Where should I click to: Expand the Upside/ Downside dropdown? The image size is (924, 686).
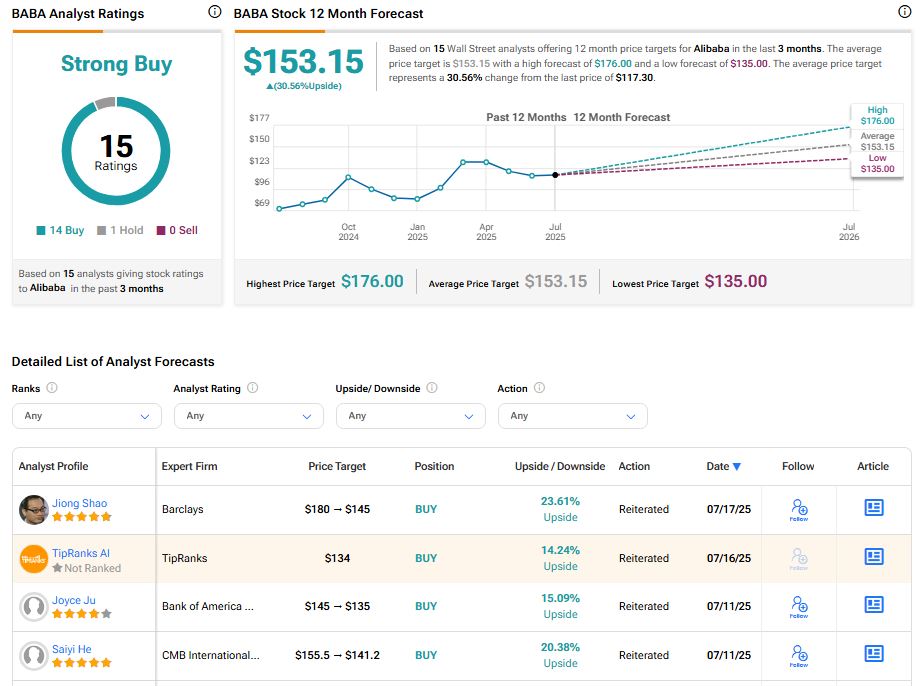[x=410, y=416]
